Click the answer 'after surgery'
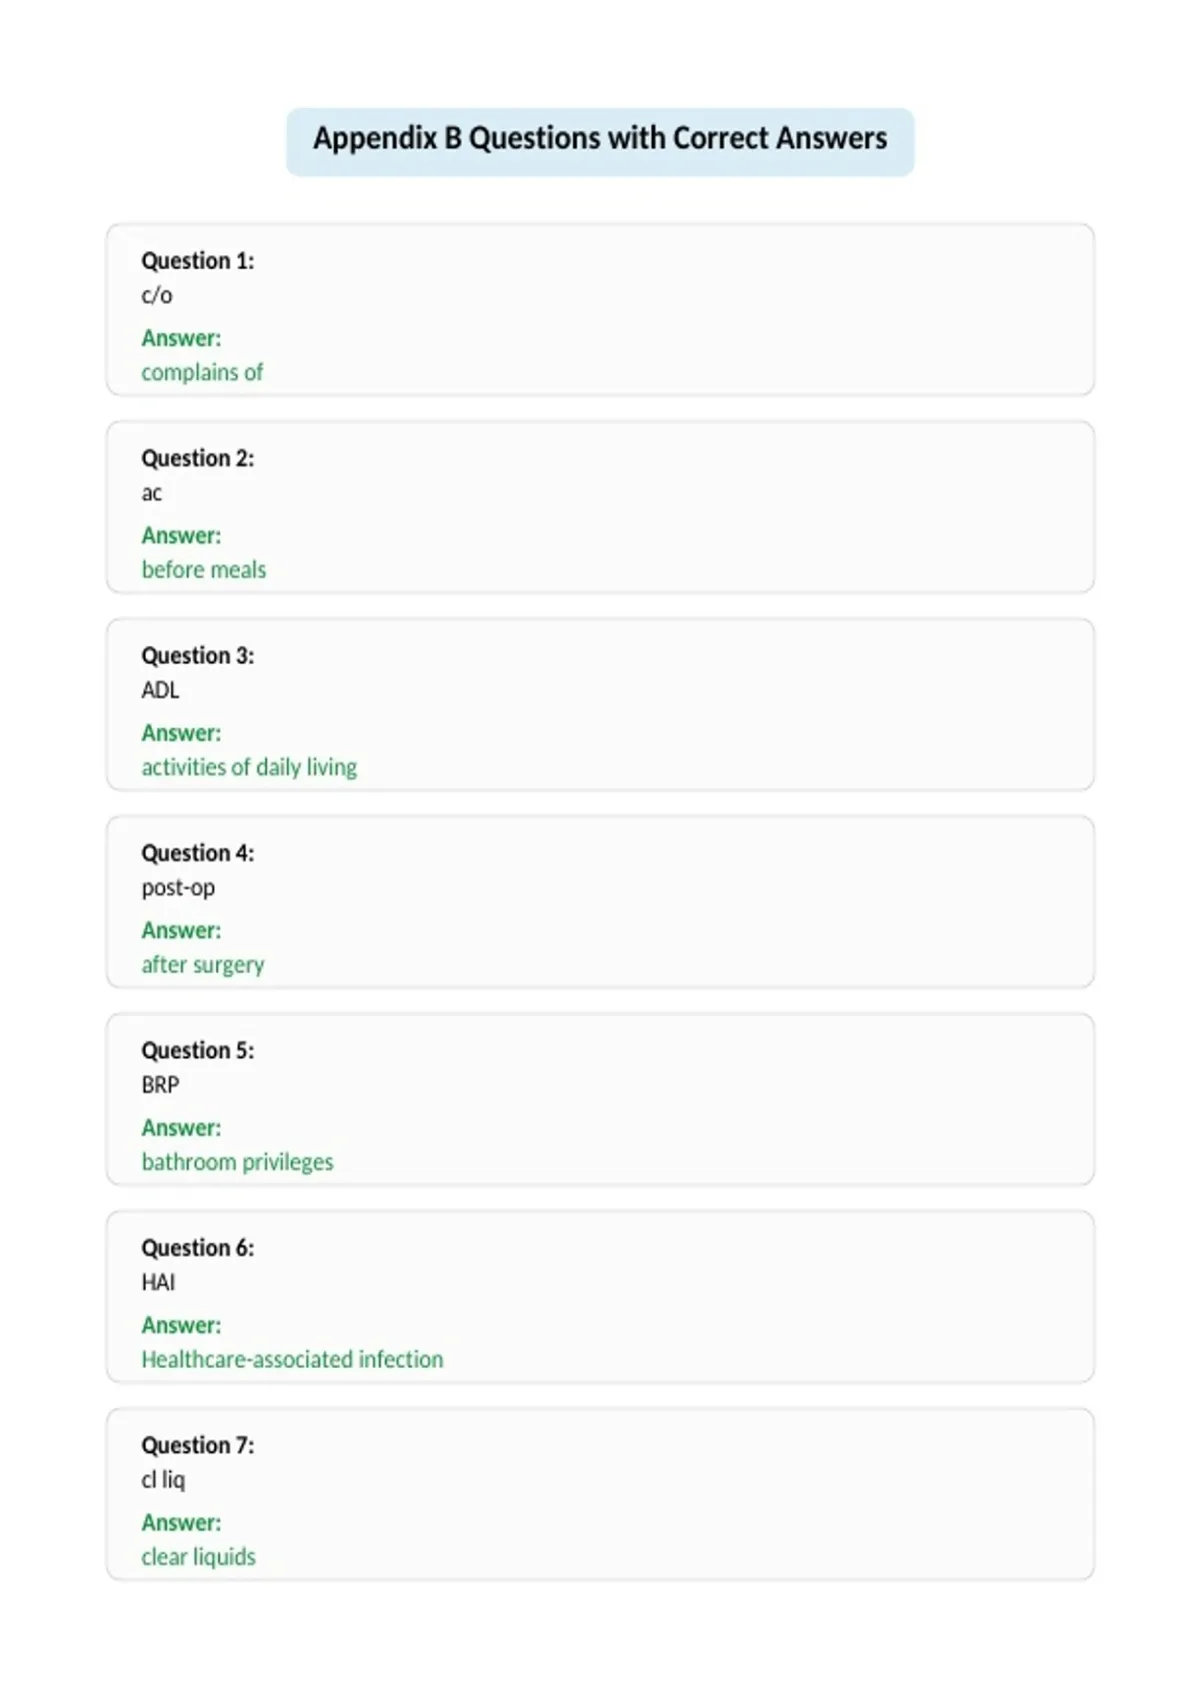 point(203,965)
